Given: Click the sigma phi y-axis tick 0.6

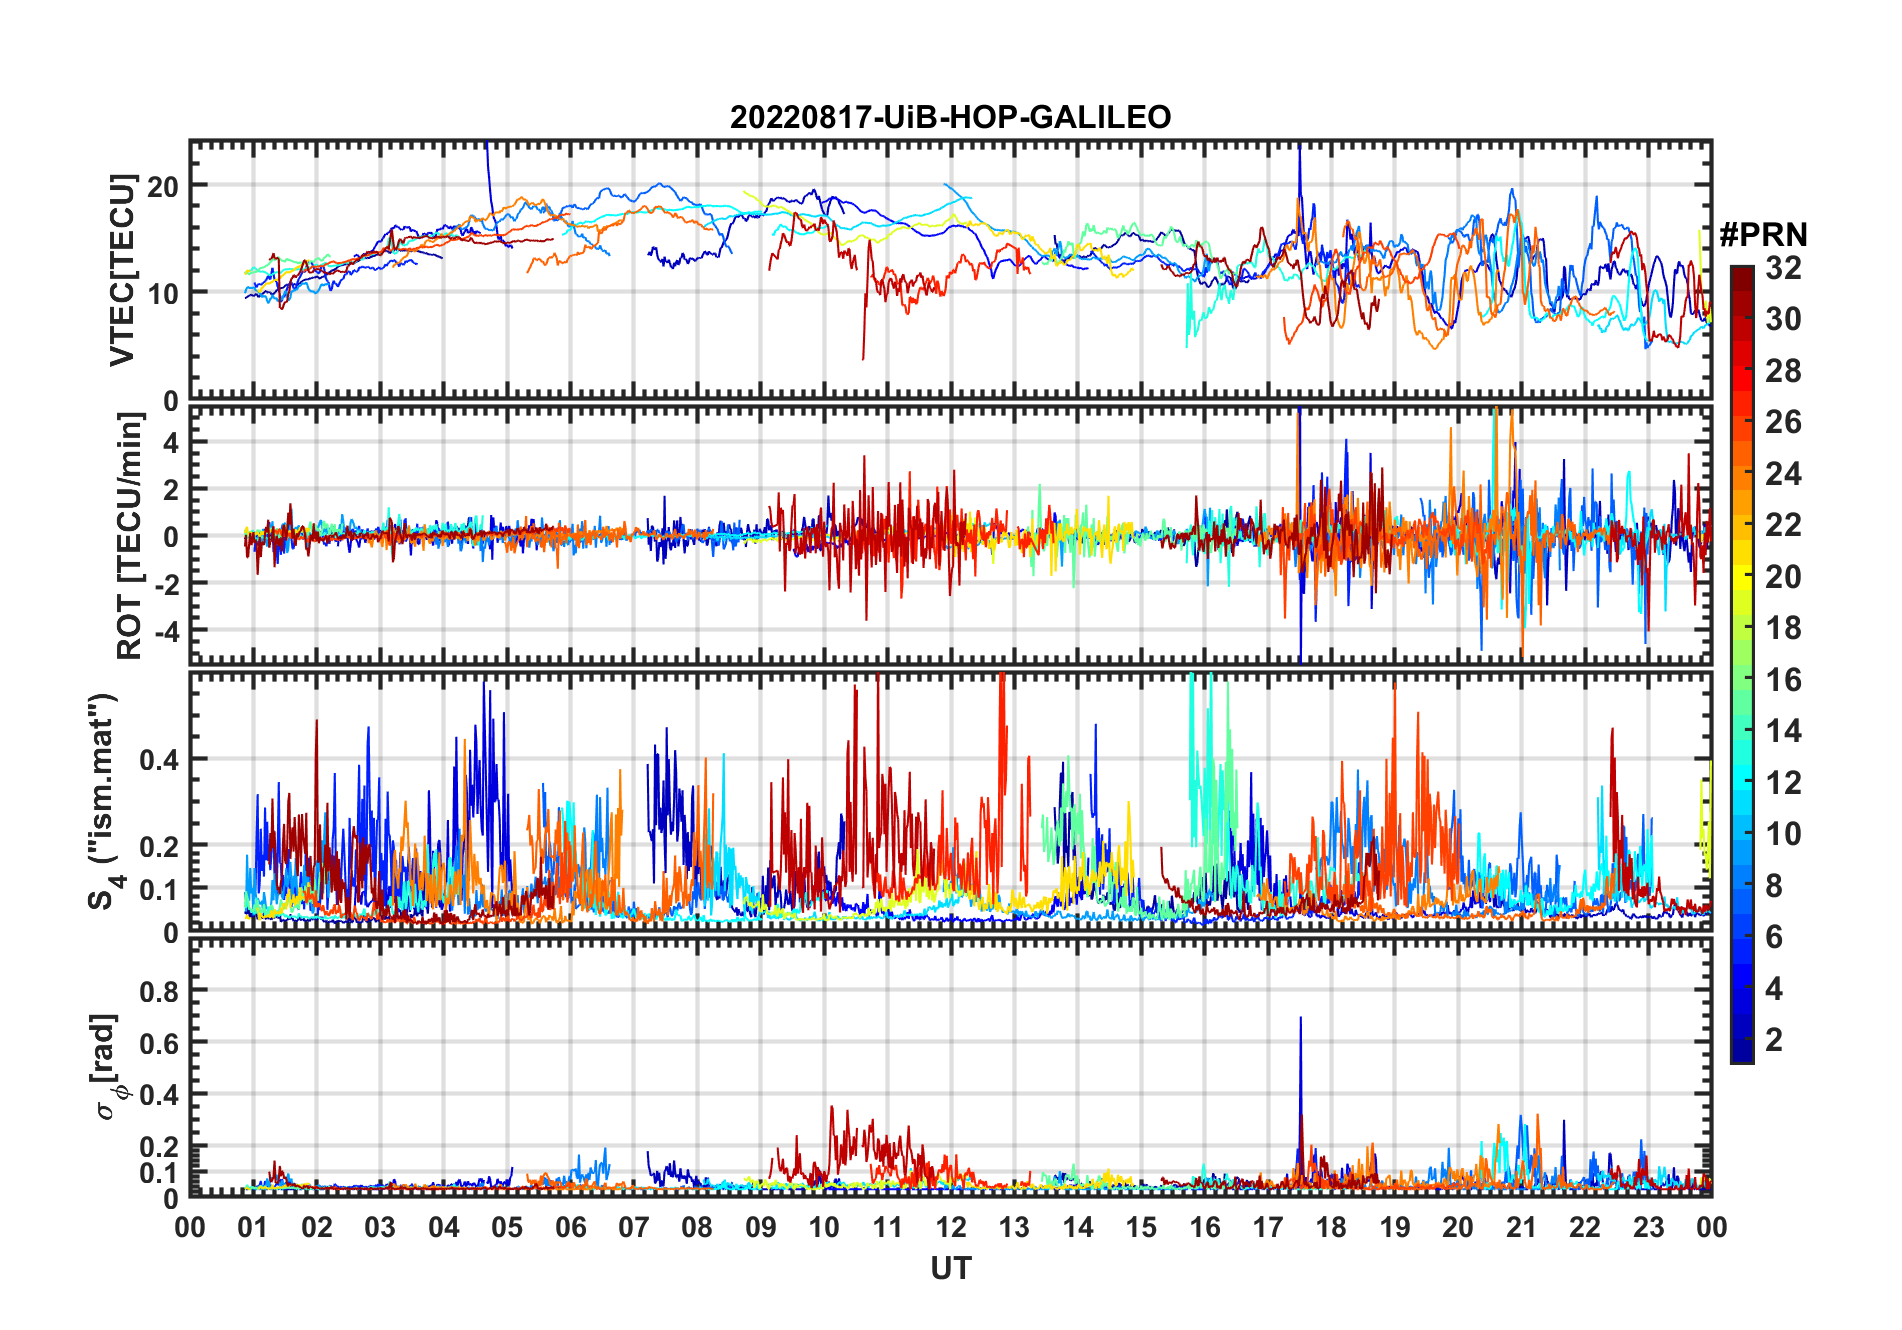Looking at the screenshot, I should 159,1043.
